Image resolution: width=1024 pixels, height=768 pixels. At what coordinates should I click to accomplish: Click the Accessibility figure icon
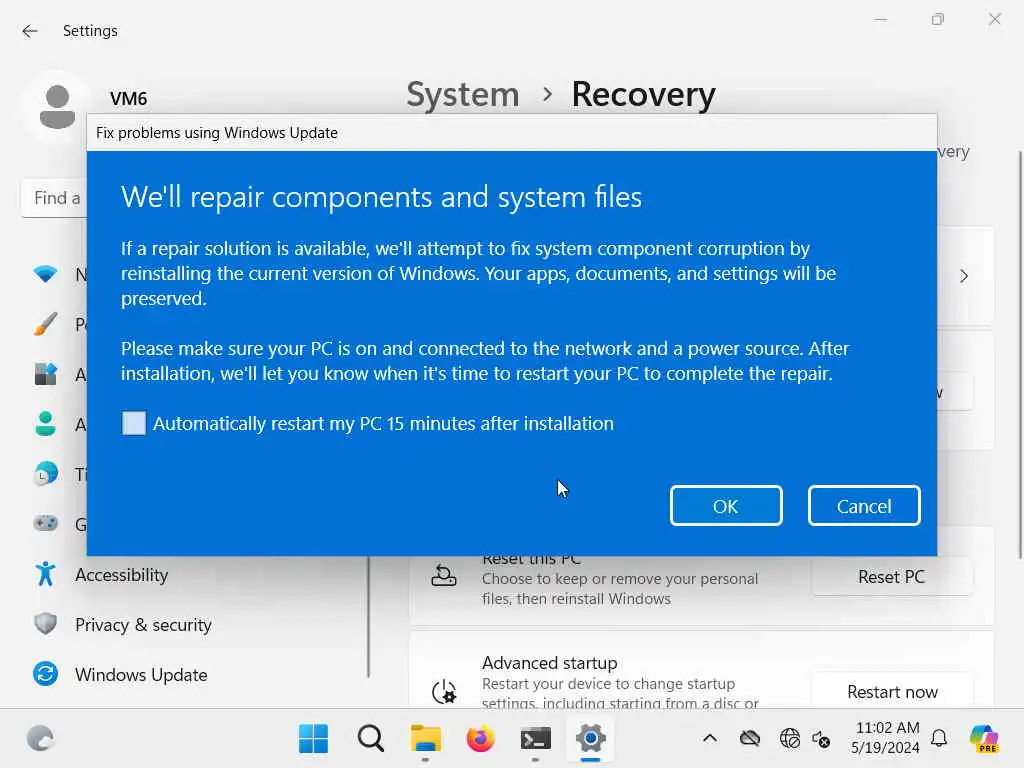[45, 574]
